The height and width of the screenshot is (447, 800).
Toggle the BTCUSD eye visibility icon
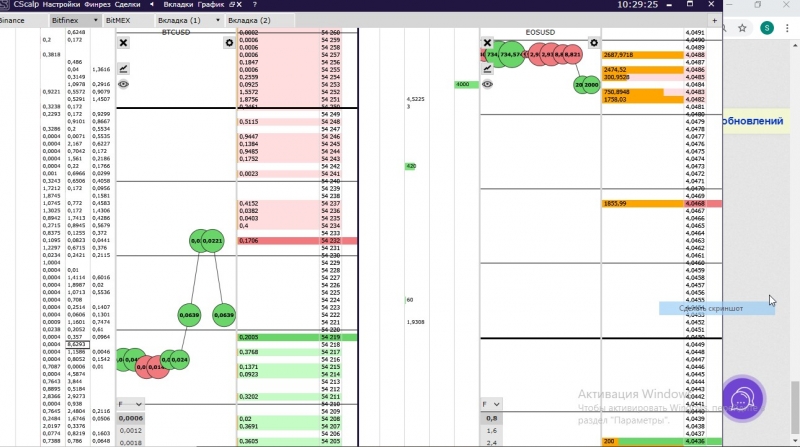click(x=123, y=84)
